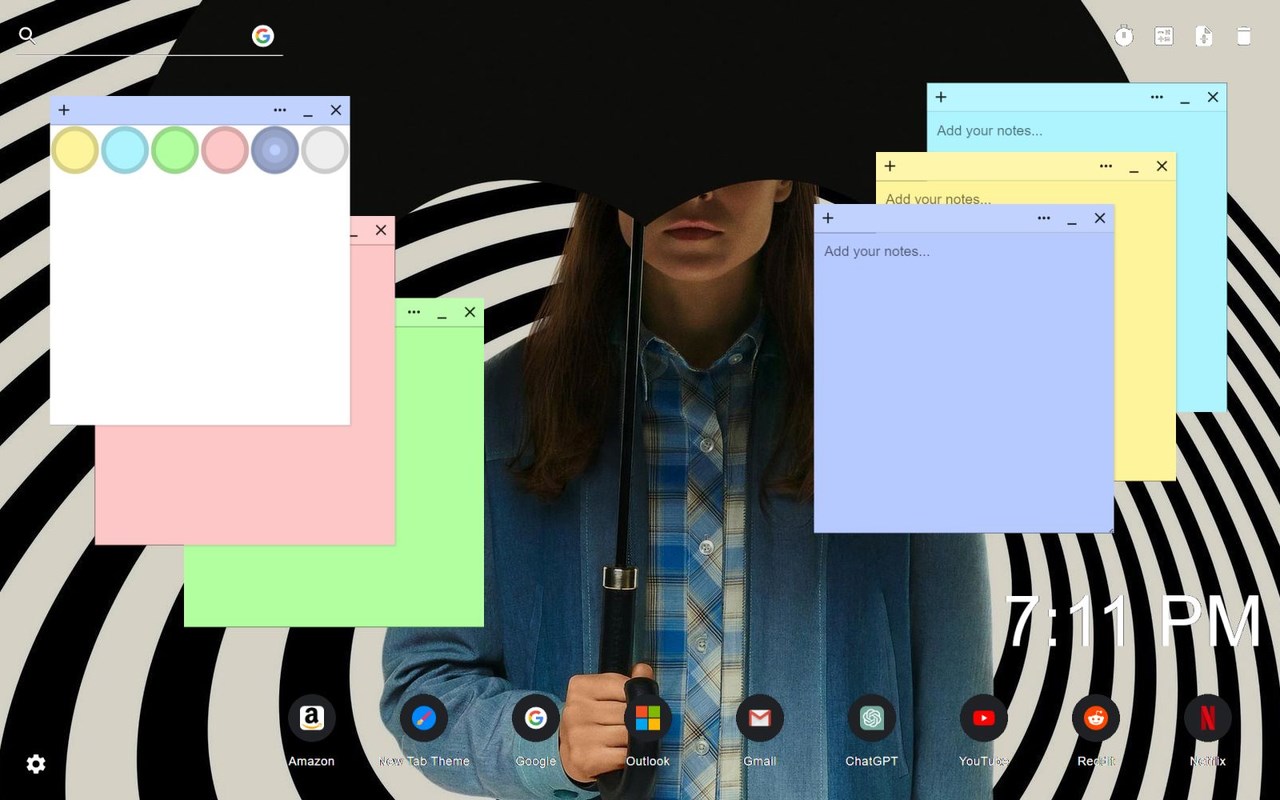1280x800 pixels.
Task: Close the yellow note
Action: (1162, 166)
